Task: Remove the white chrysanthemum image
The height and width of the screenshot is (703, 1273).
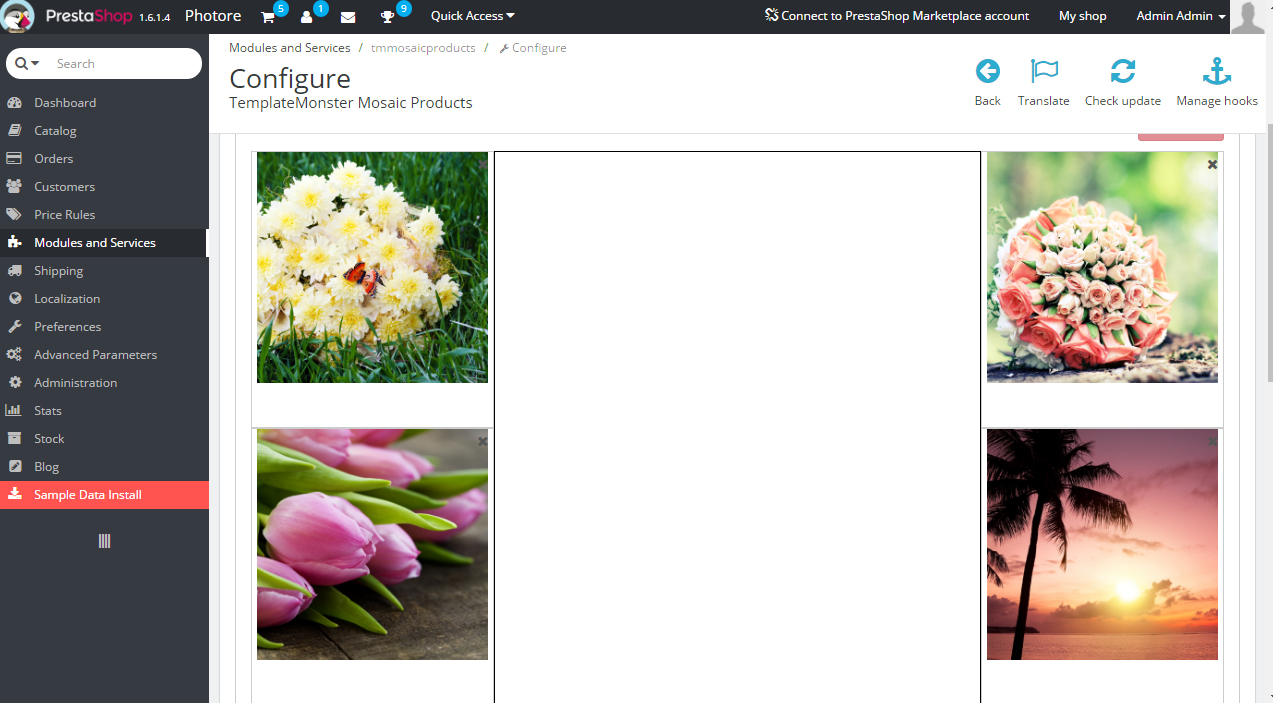Action: pos(482,164)
